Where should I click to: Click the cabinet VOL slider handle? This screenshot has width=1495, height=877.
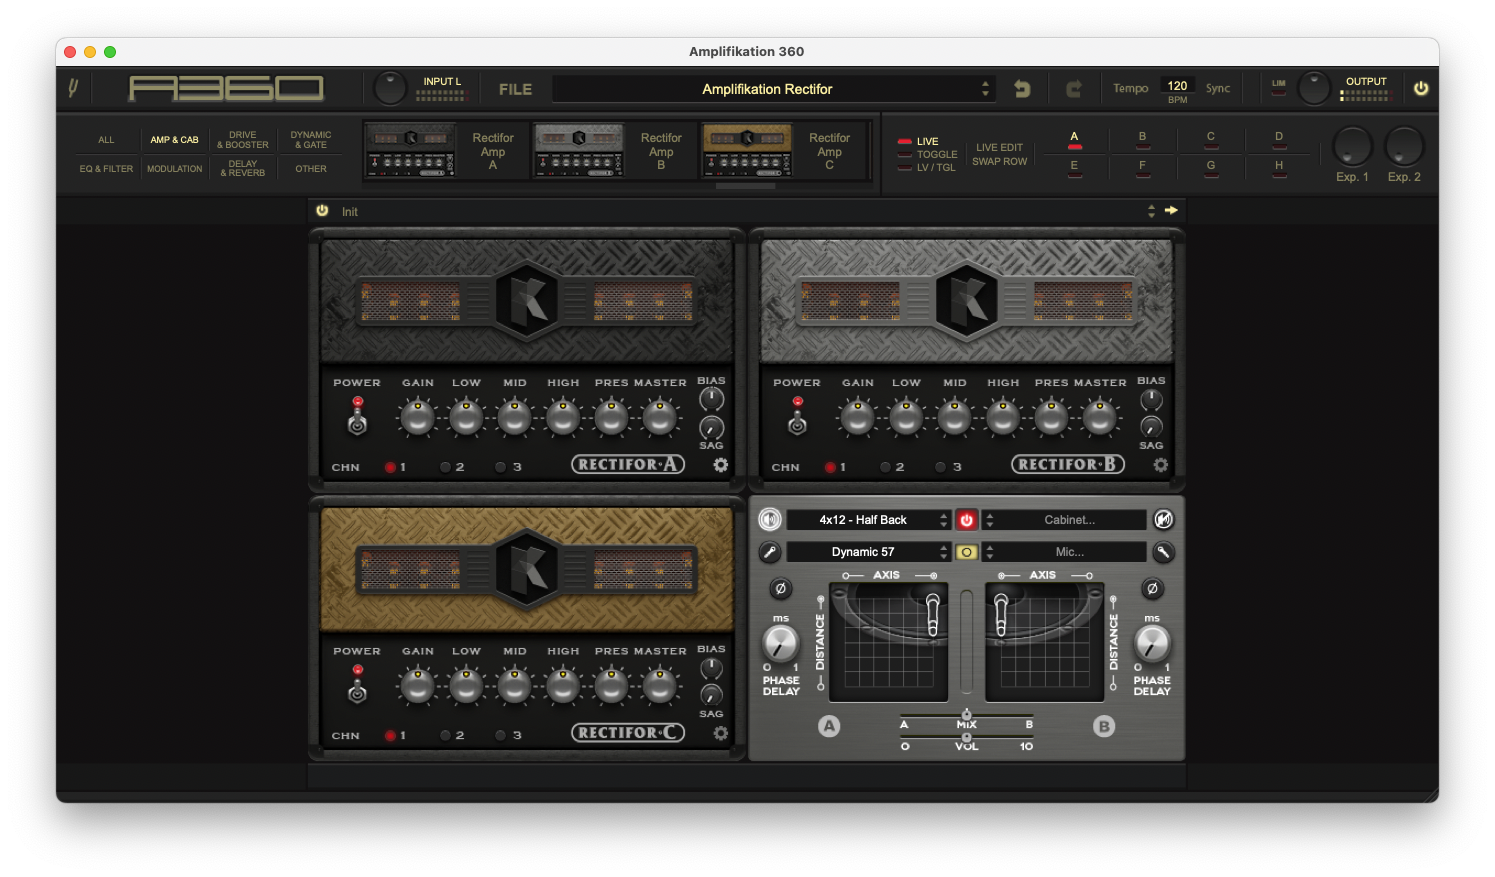(x=966, y=737)
